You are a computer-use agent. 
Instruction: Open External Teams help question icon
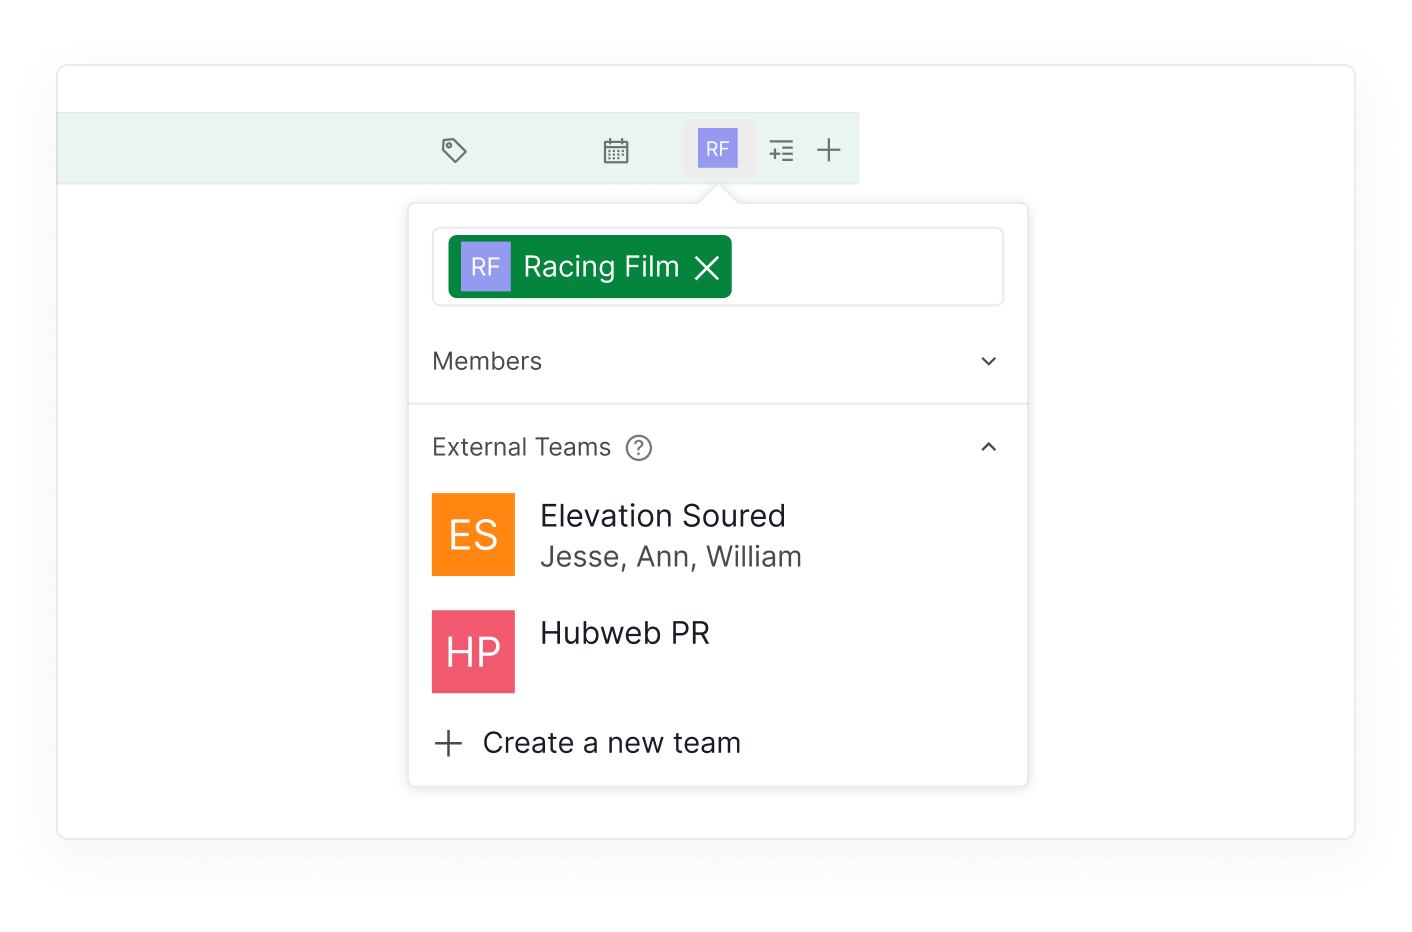(x=639, y=447)
